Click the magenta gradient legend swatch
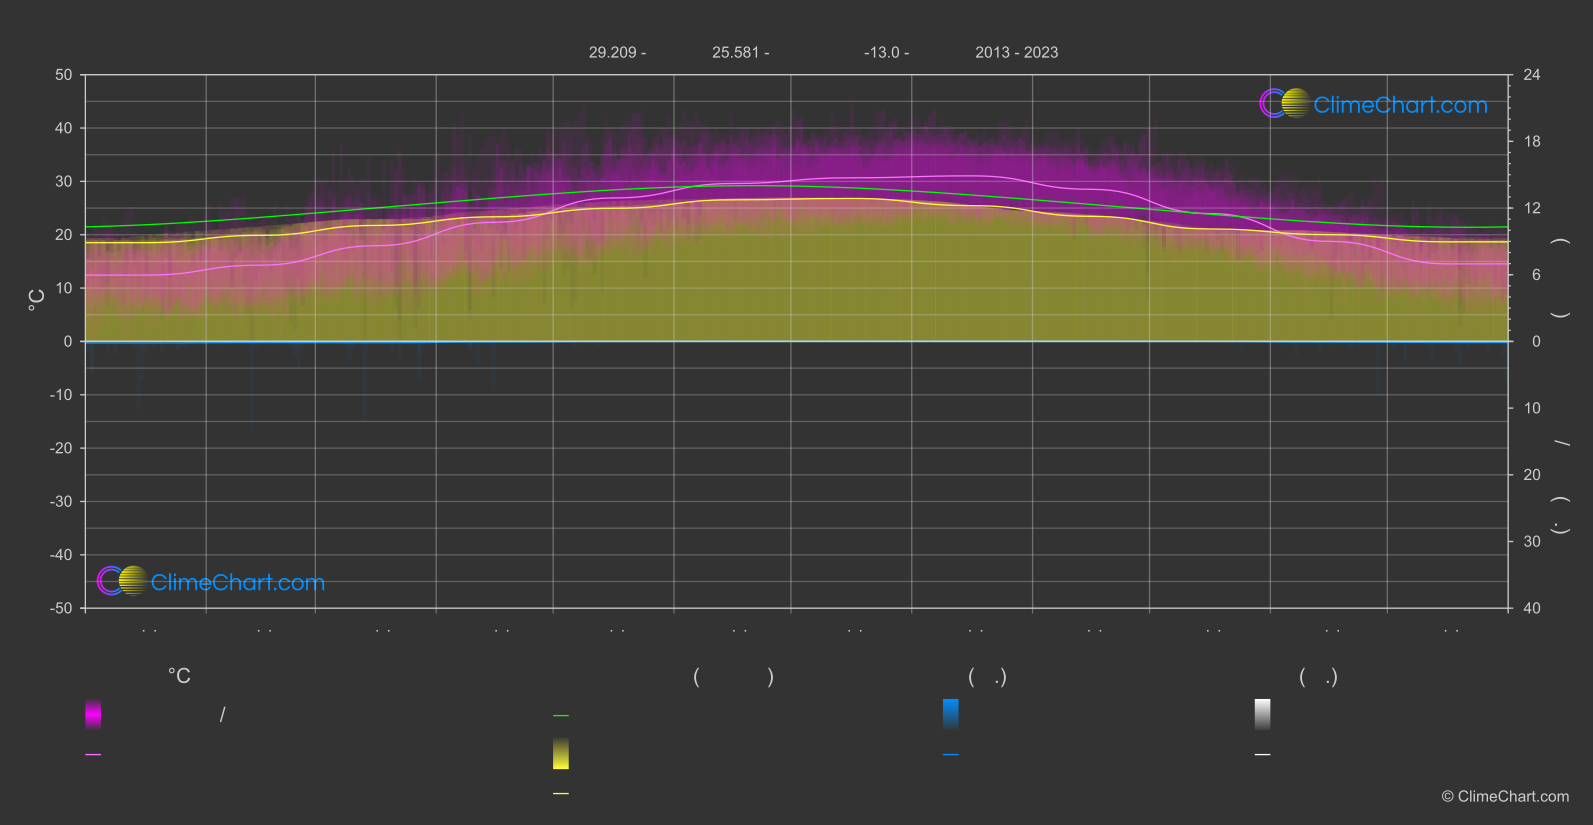1593x825 pixels. click(93, 714)
